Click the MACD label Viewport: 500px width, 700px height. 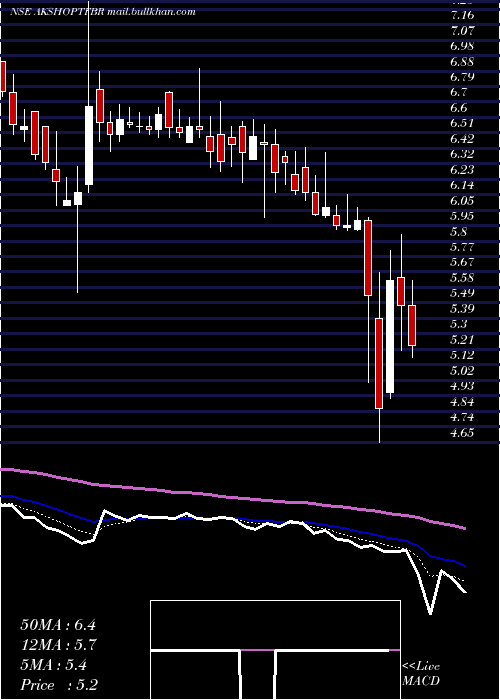pos(421,681)
